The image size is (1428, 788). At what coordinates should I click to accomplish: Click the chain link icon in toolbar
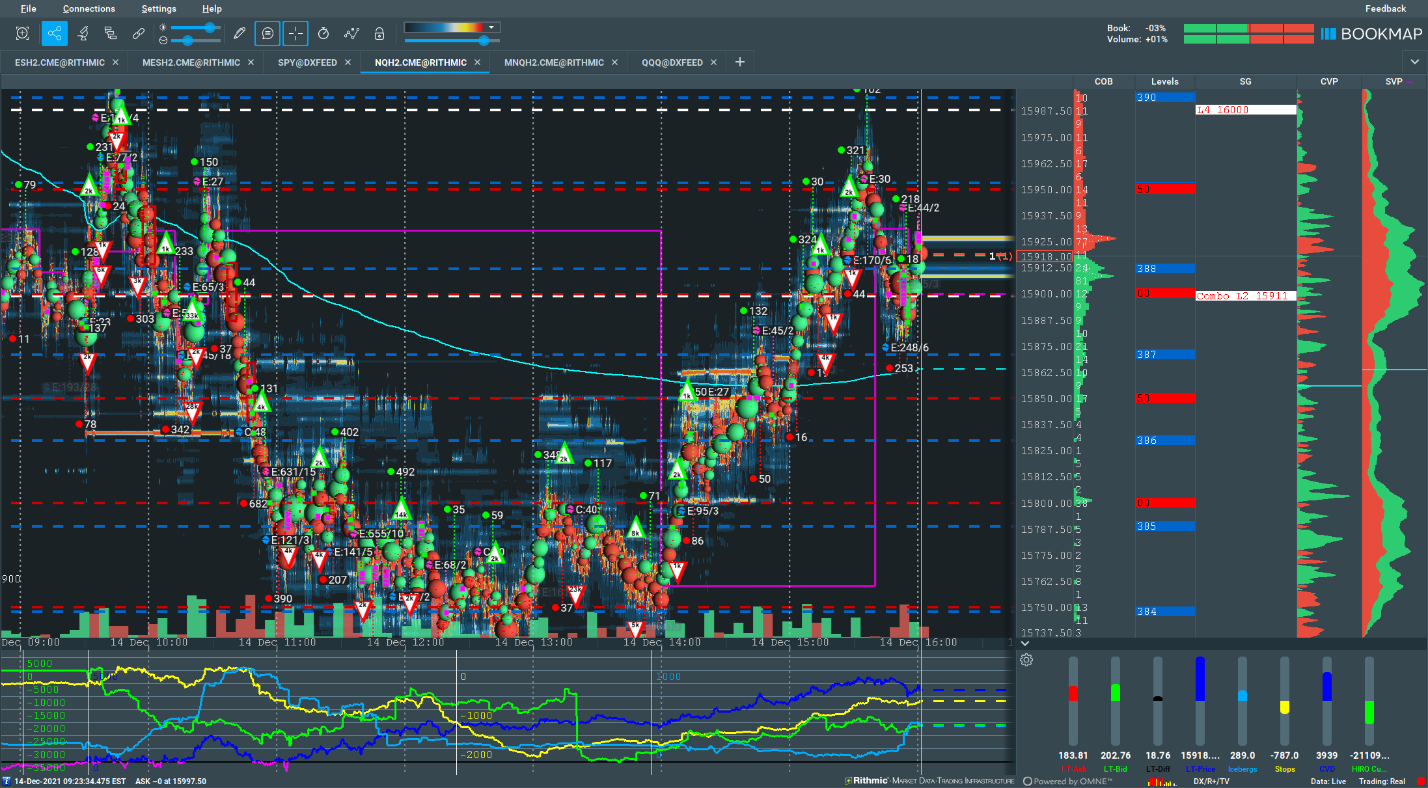point(138,33)
